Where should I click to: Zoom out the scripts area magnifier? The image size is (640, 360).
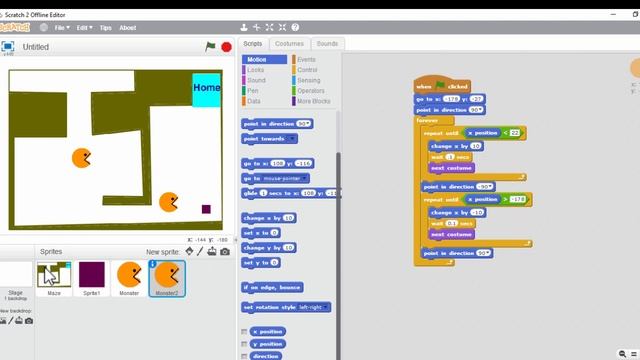[622, 354]
